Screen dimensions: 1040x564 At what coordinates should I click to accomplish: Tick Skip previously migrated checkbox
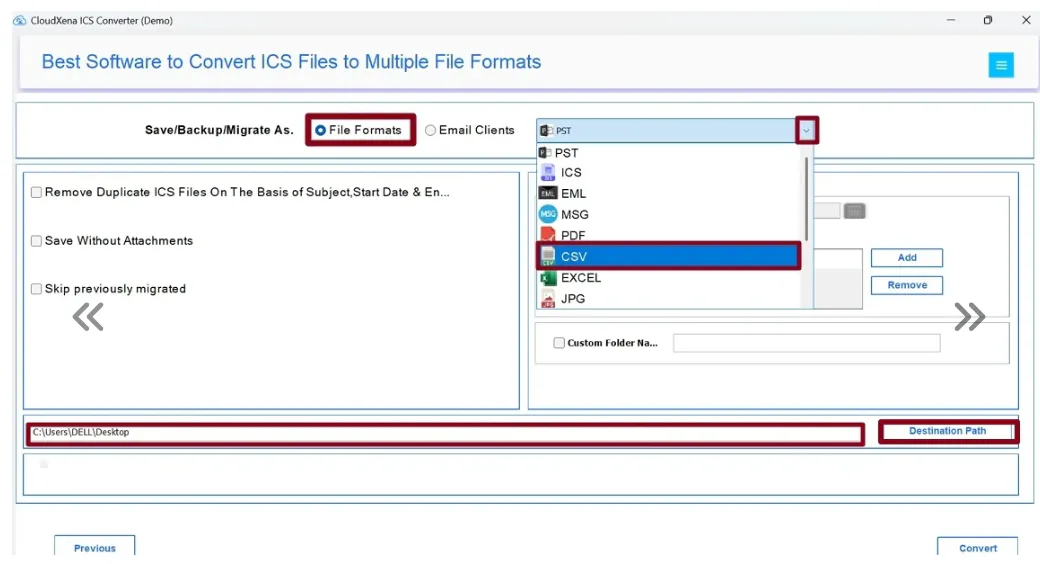36,289
